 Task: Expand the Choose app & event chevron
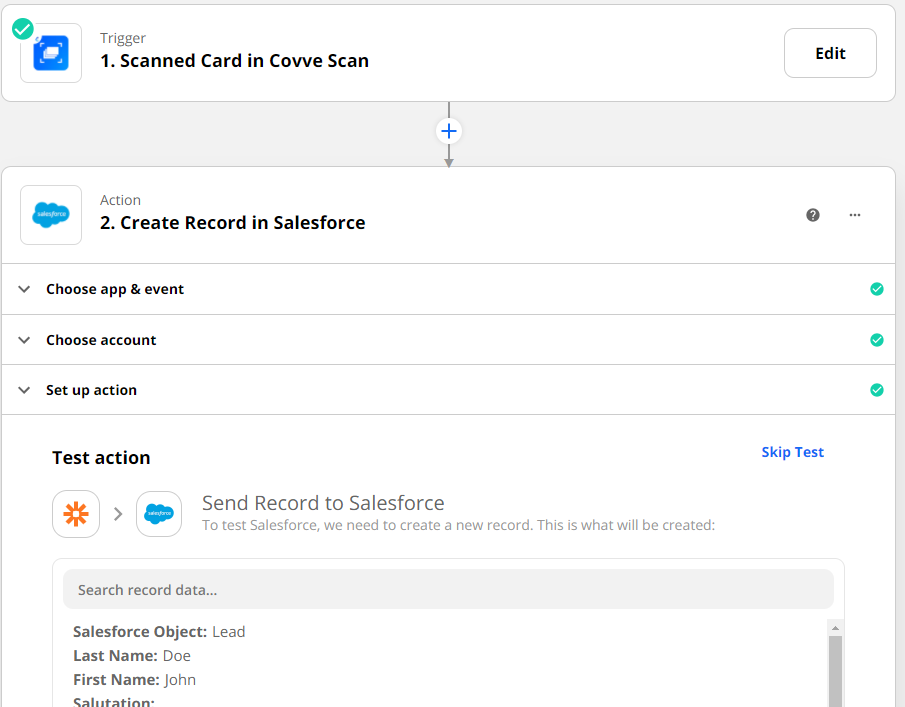tap(24, 289)
